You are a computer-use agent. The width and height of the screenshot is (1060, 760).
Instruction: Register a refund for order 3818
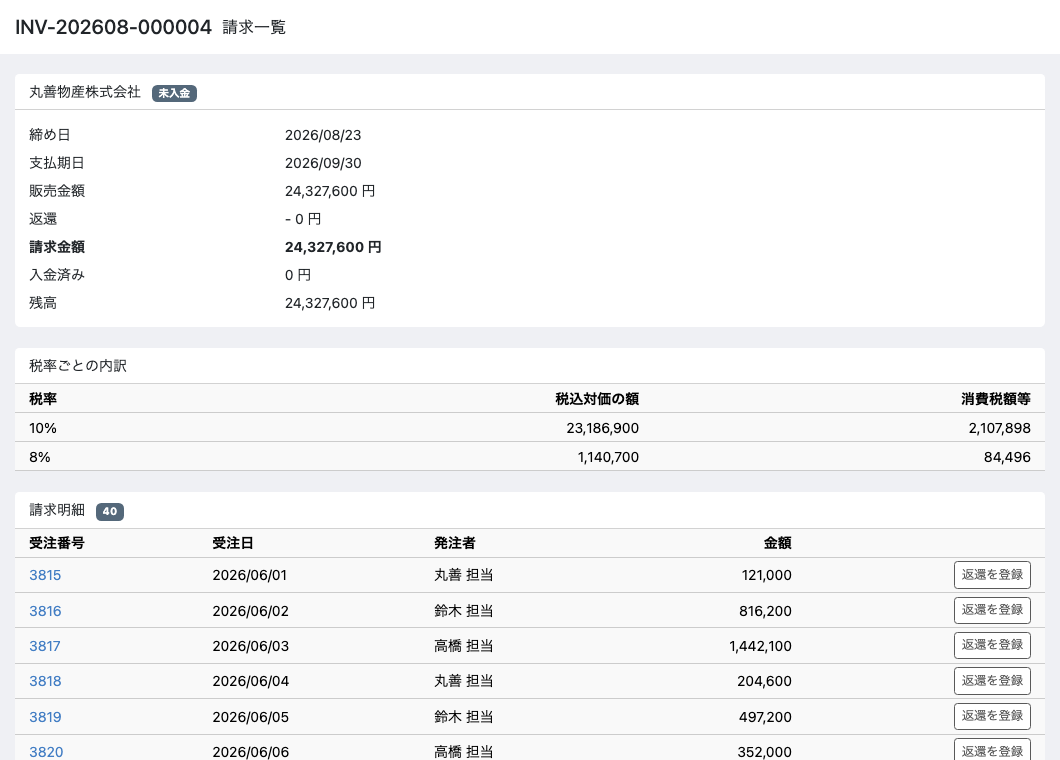pos(992,681)
